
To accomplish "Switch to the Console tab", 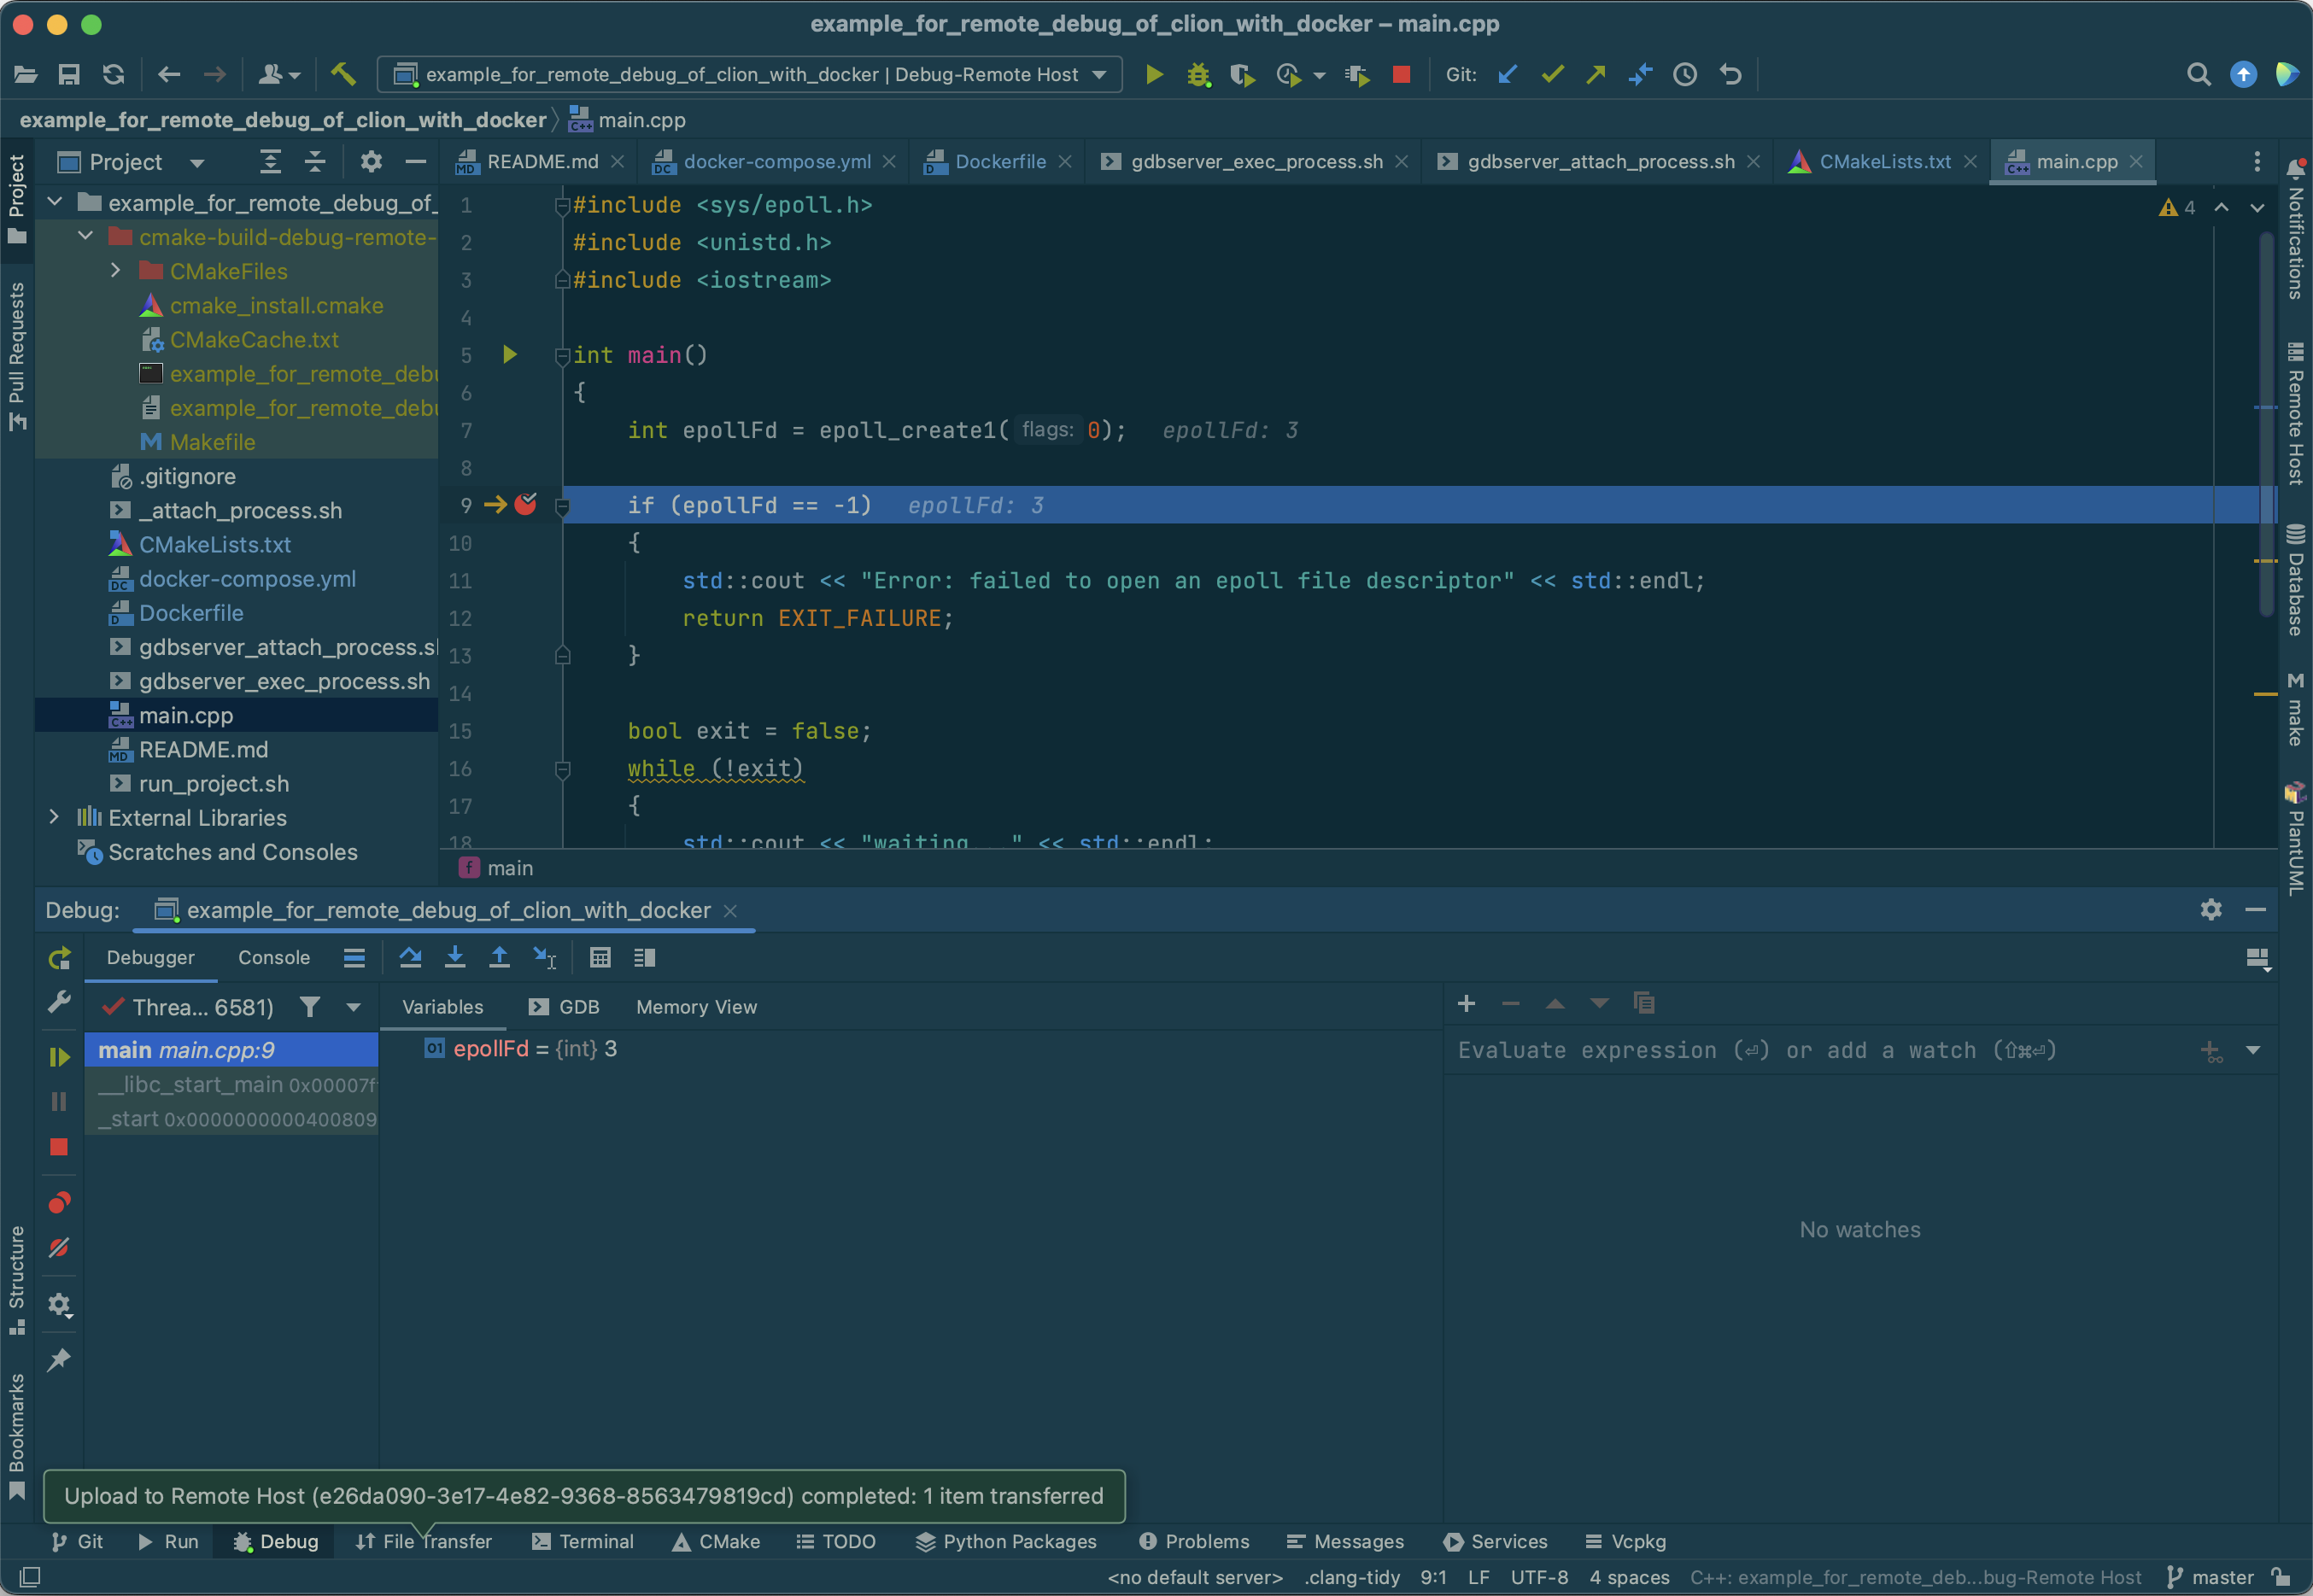I will coord(273,957).
